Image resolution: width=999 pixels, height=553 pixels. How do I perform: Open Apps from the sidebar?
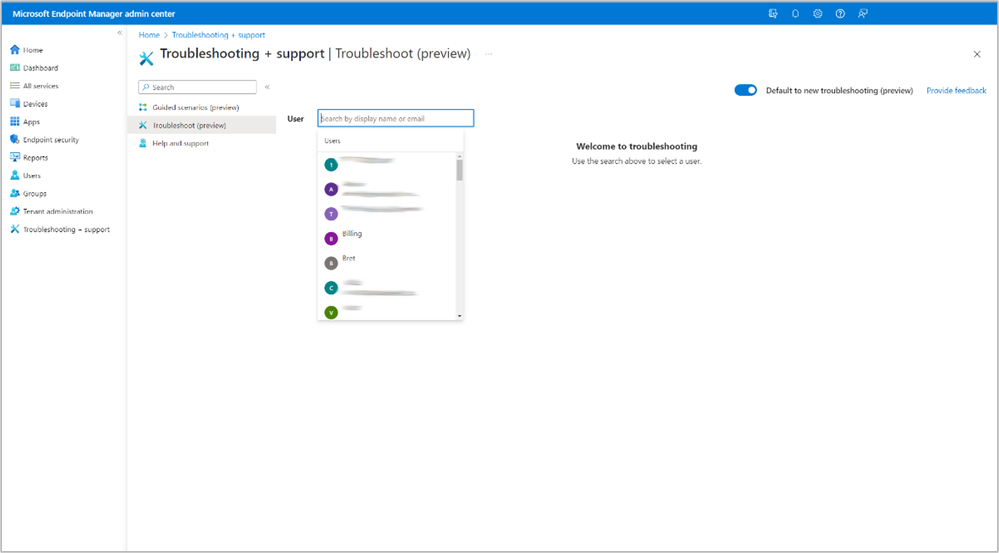click(x=25, y=122)
